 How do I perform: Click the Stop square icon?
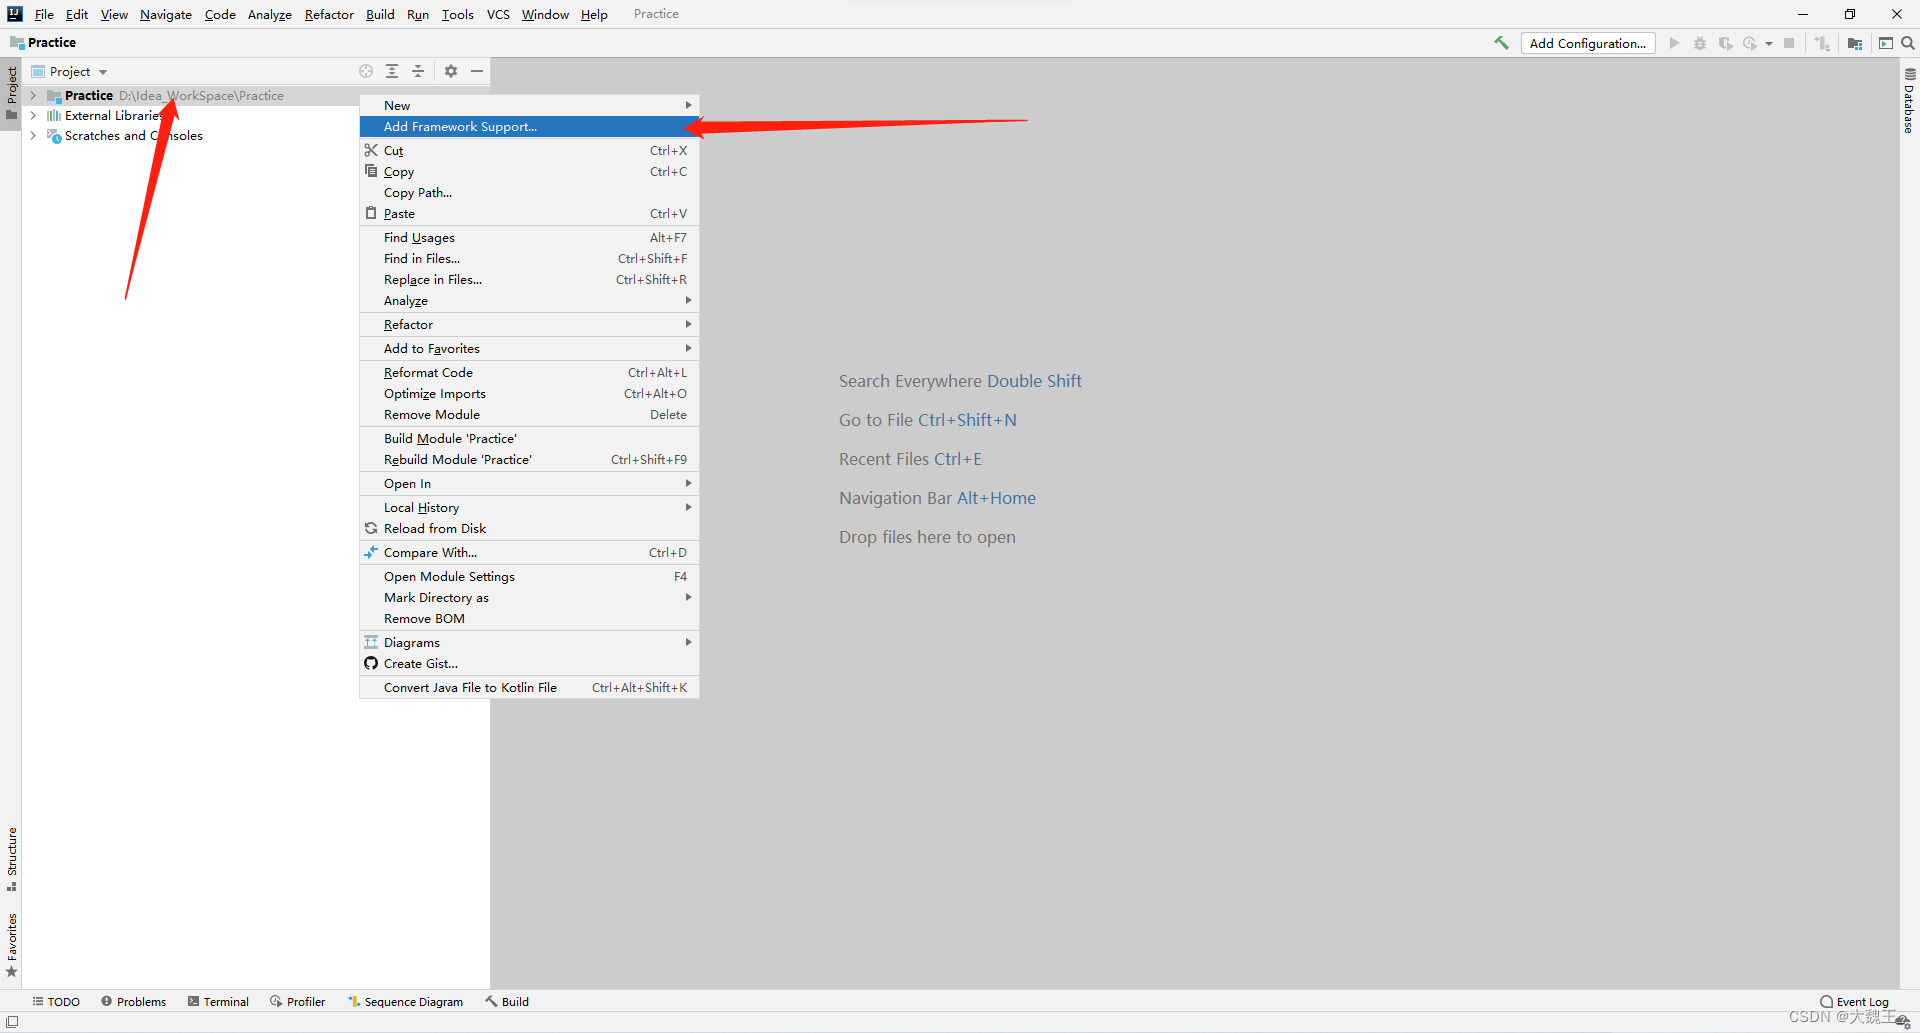[1789, 43]
